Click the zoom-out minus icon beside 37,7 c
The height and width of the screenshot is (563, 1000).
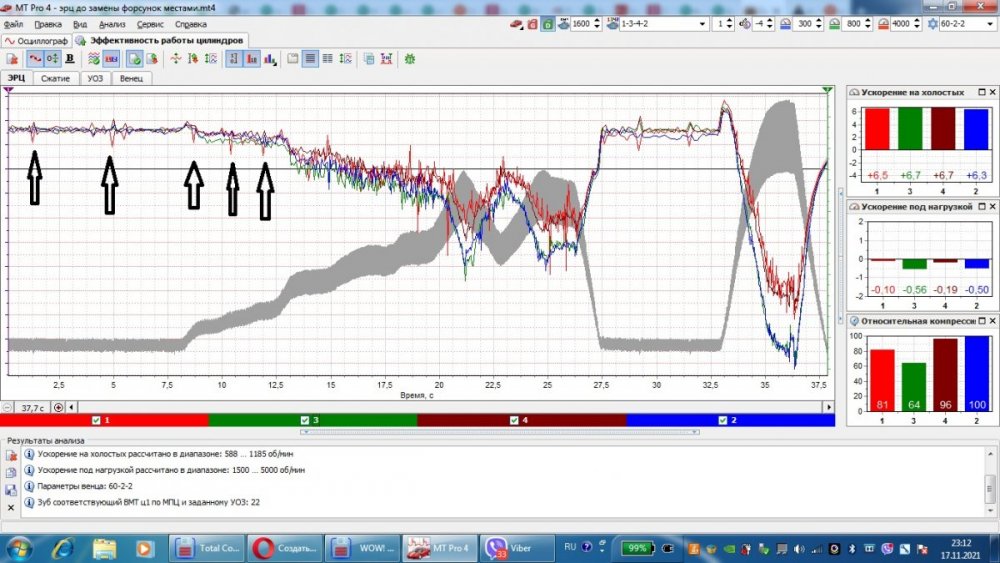coord(8,408)
